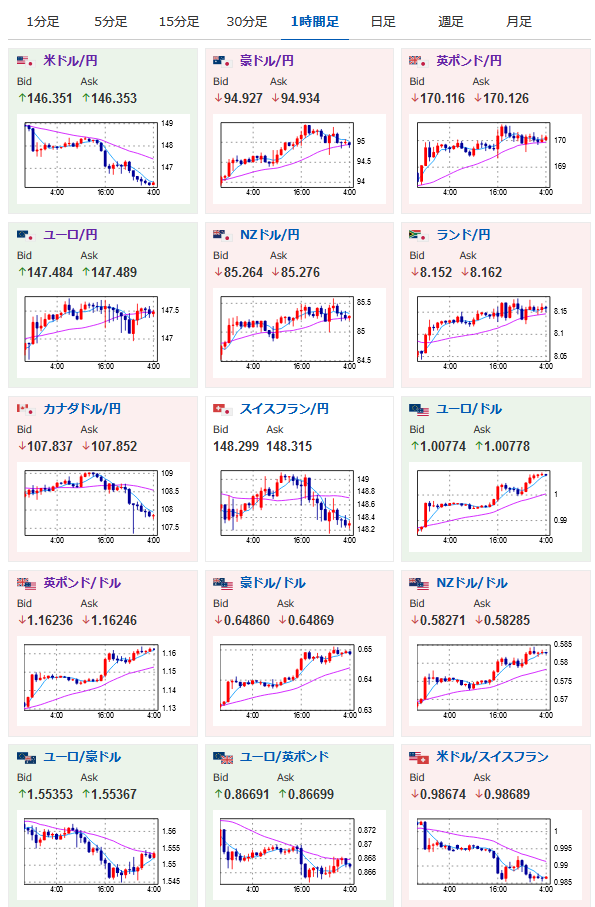Click the ユーロ/英ポンド chart thumbnail
595x907 pixels.
300,856
